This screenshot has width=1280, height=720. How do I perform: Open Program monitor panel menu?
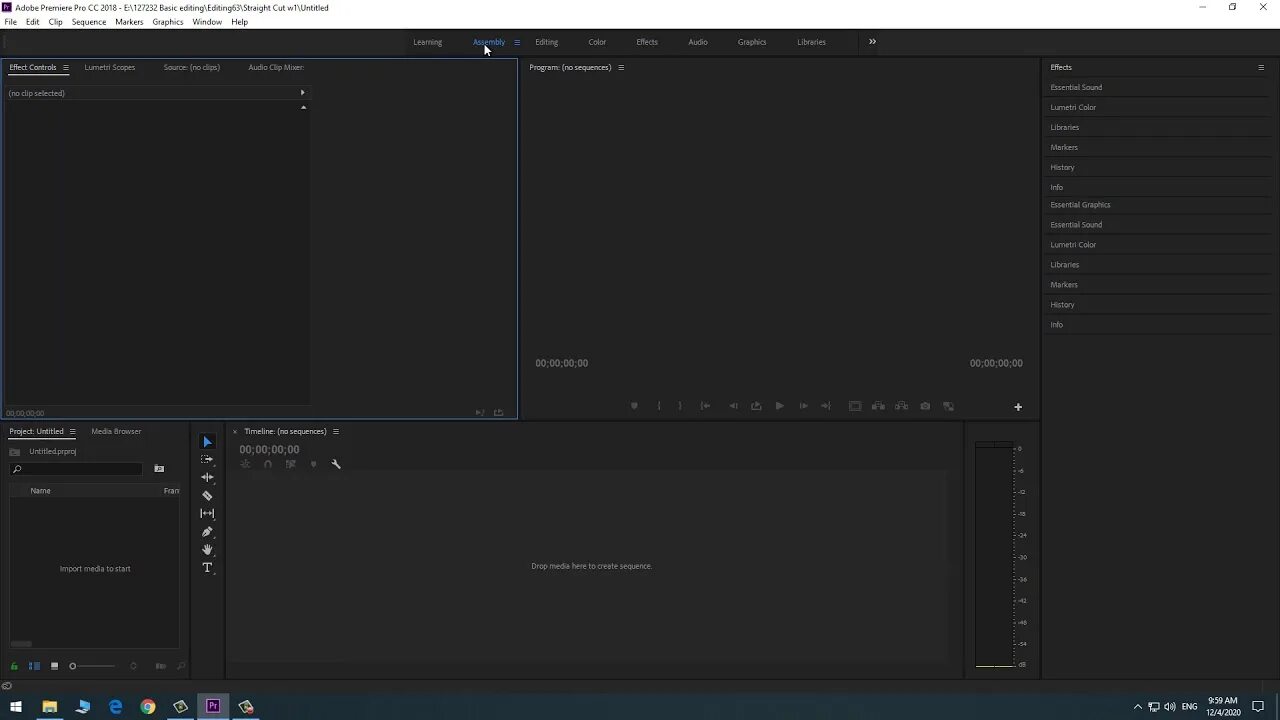pos(621,67)
